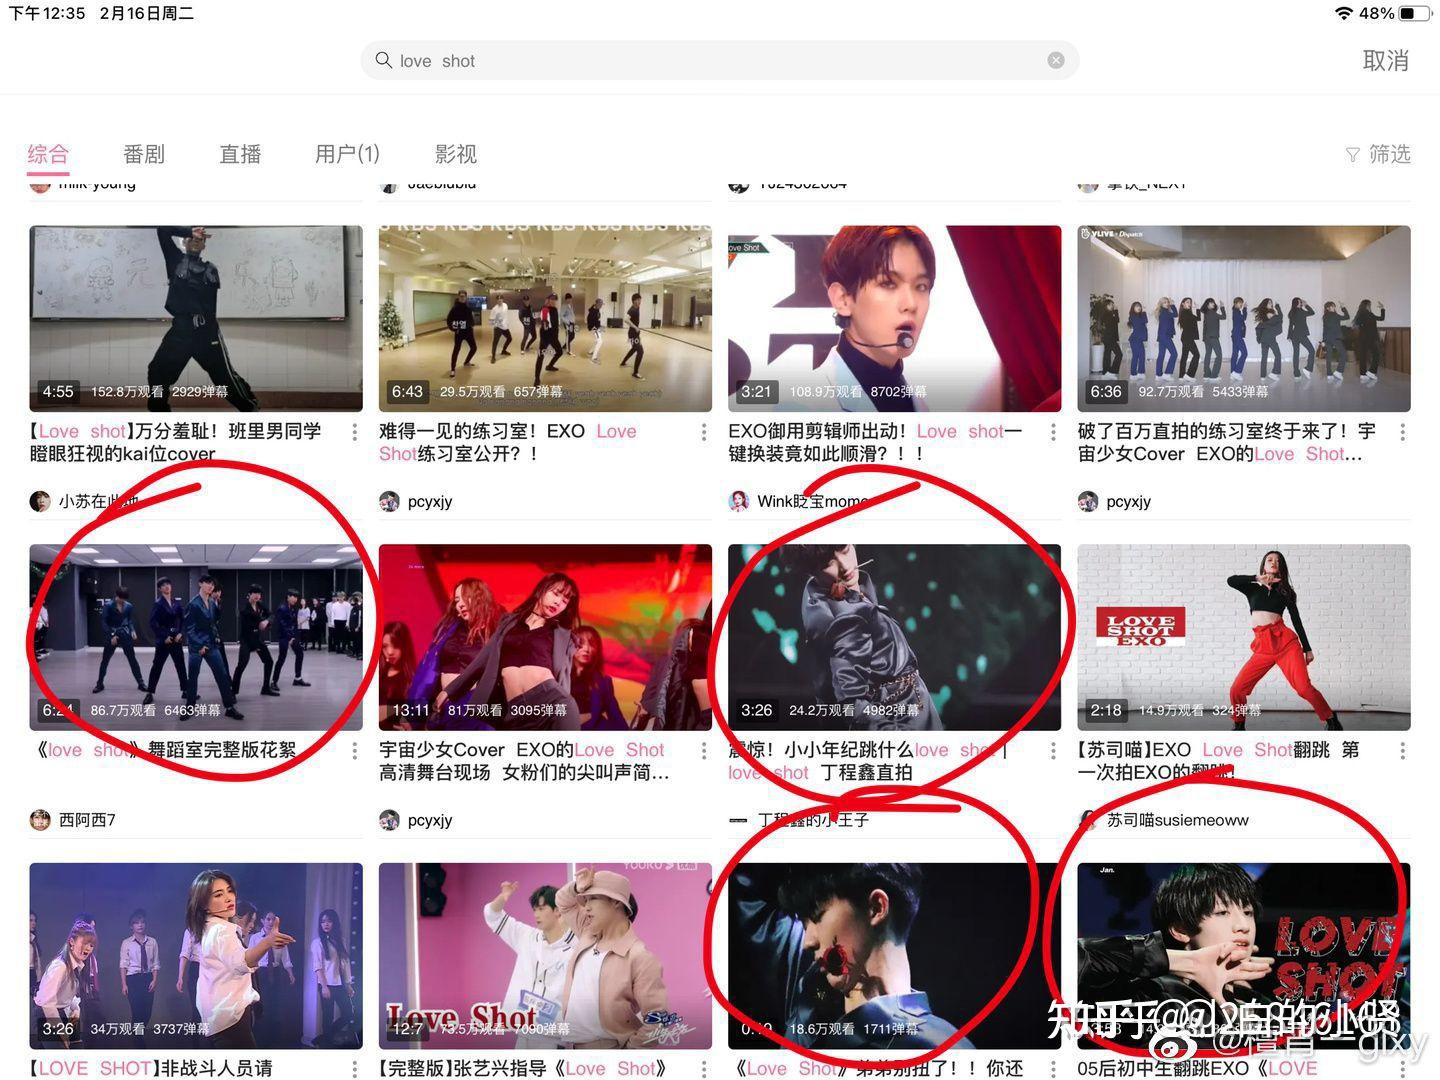Open more options for 舞蹈室完整版花絮 video
Image resolution: width=1440 pixels, height=1080 pixels.
pos(354,750)
